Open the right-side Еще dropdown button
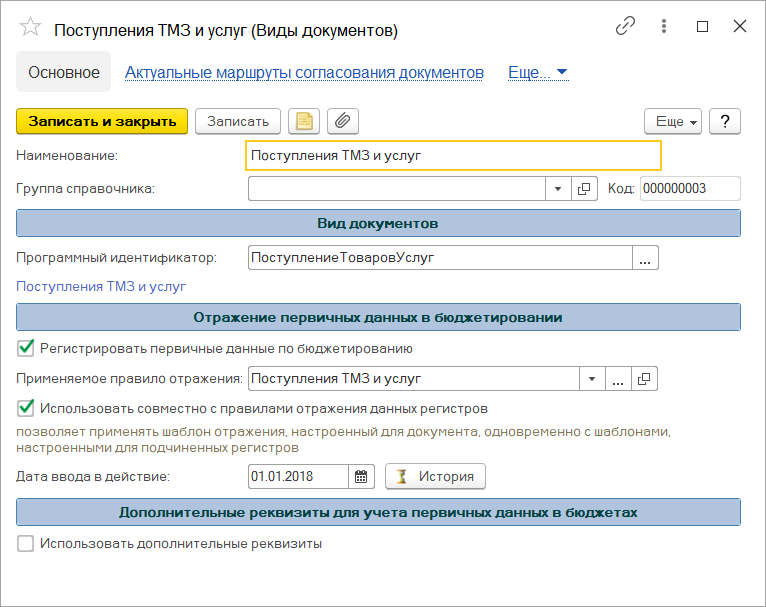Image resolution: width=766 pixels, height=607 pixels. click(x=676, y=121)
